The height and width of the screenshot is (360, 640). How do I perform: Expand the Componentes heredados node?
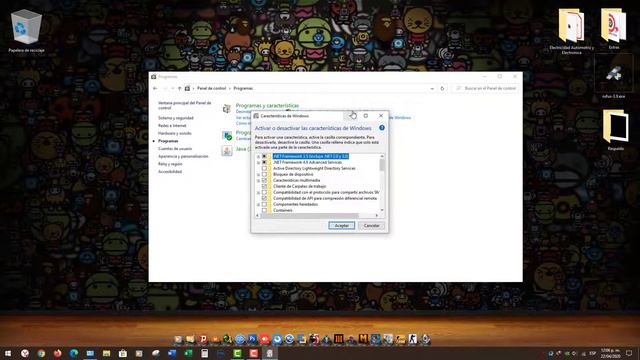pos(258,204)
